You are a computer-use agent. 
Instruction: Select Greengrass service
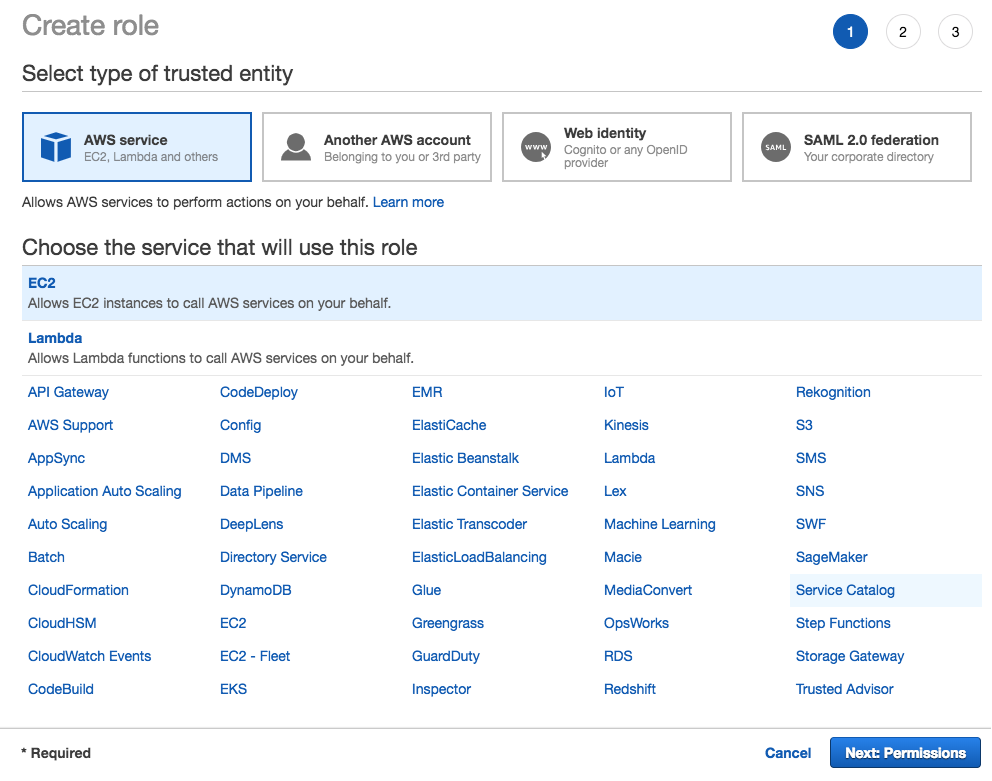point(448,623)
